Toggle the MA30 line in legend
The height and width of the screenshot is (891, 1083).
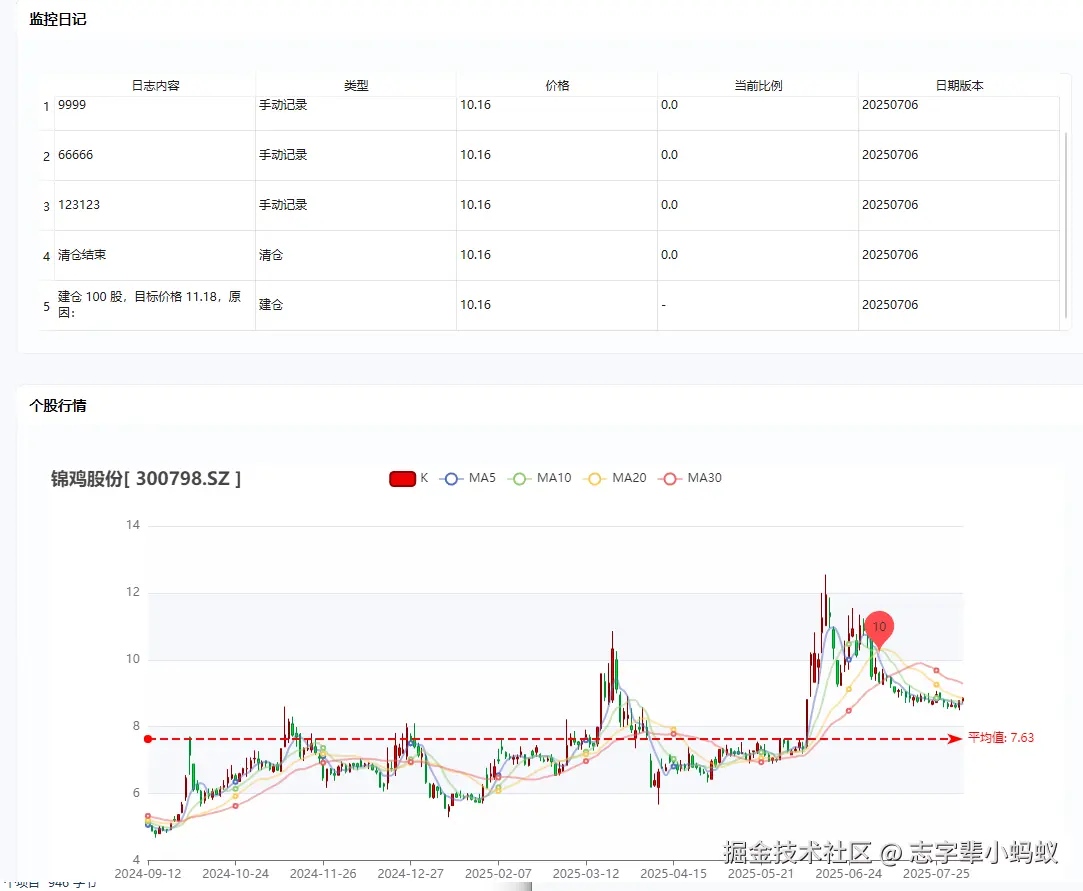(690, 478)
